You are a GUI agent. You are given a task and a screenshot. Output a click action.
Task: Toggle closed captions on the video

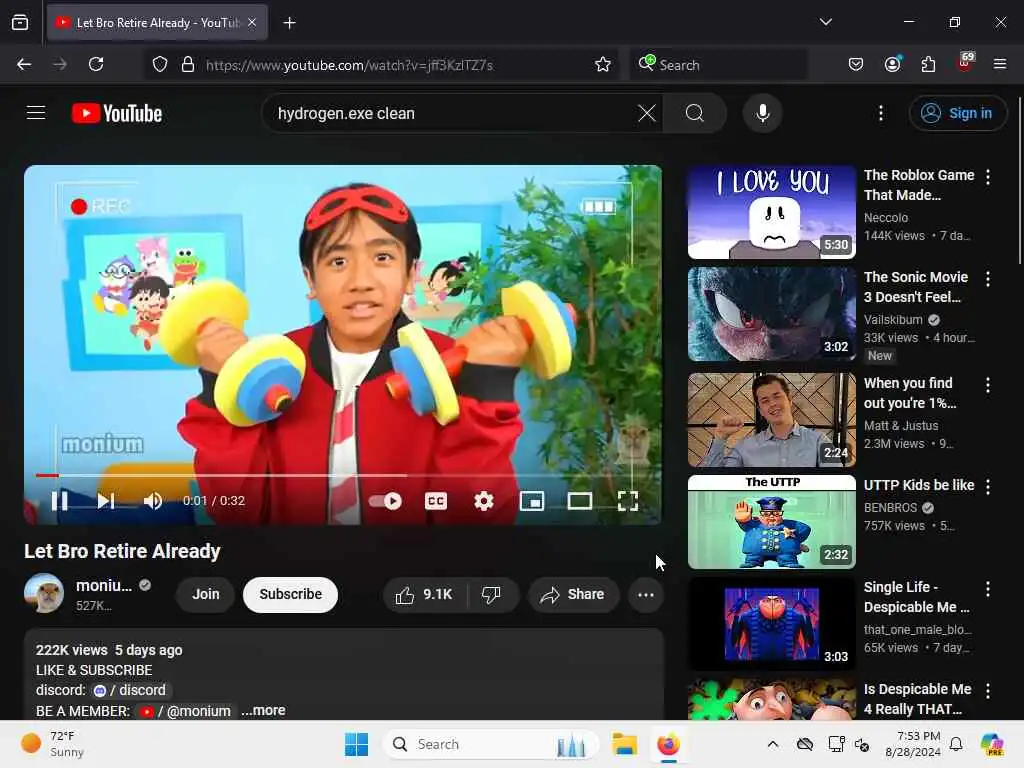436,501
